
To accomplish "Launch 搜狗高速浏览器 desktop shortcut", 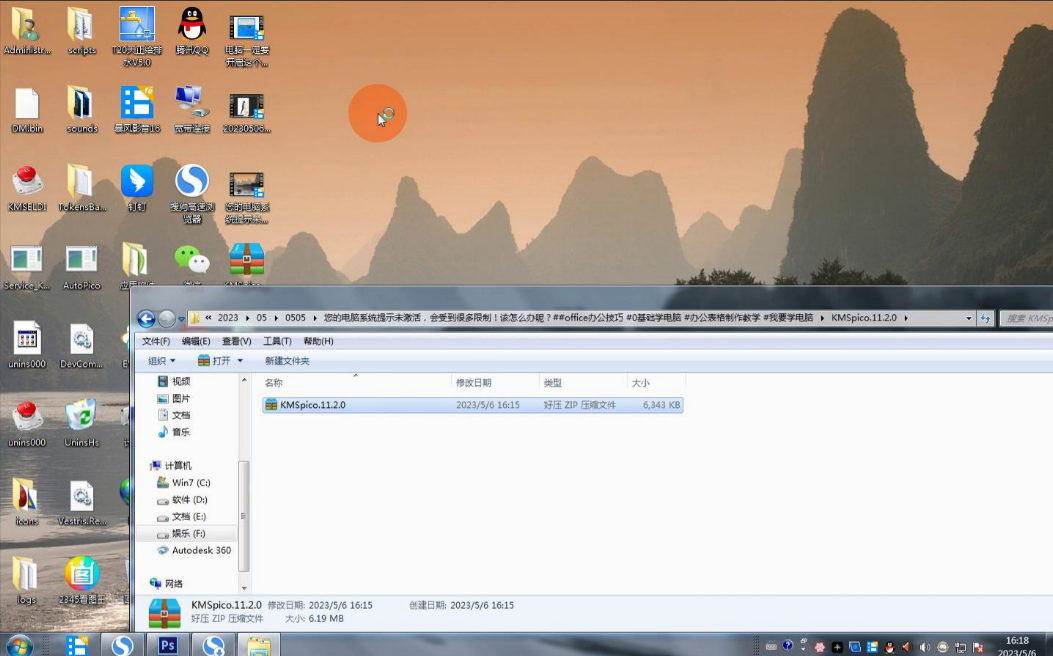I will coord(192,195).
